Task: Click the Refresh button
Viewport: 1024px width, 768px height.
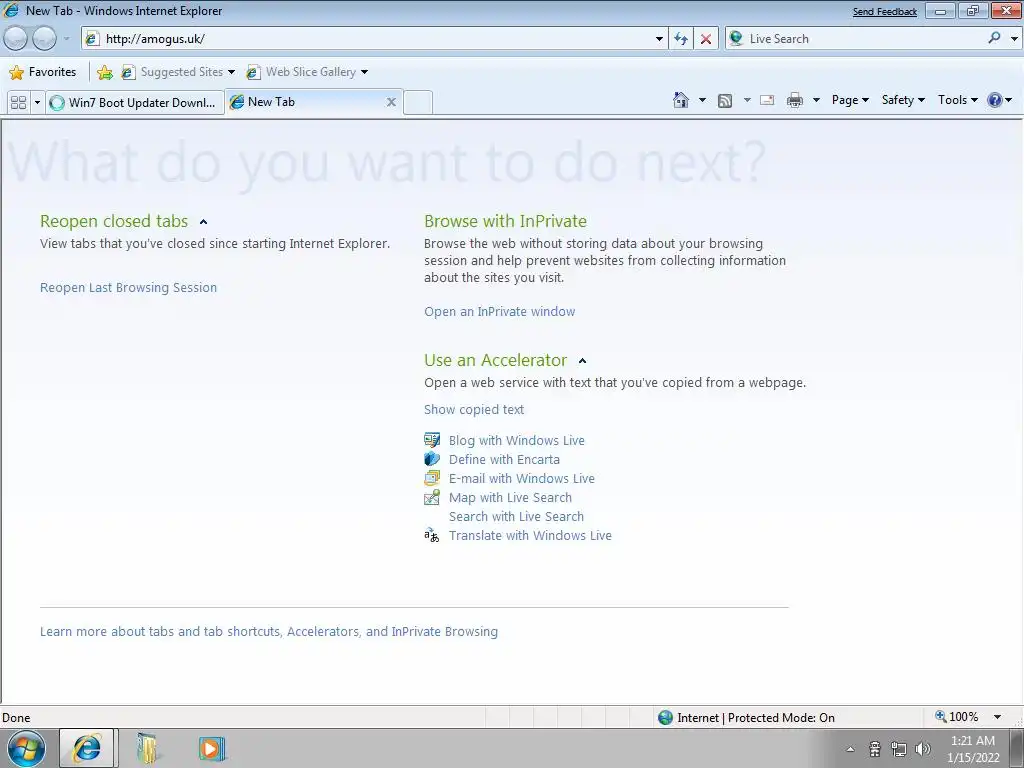Action: coord(681,39)
